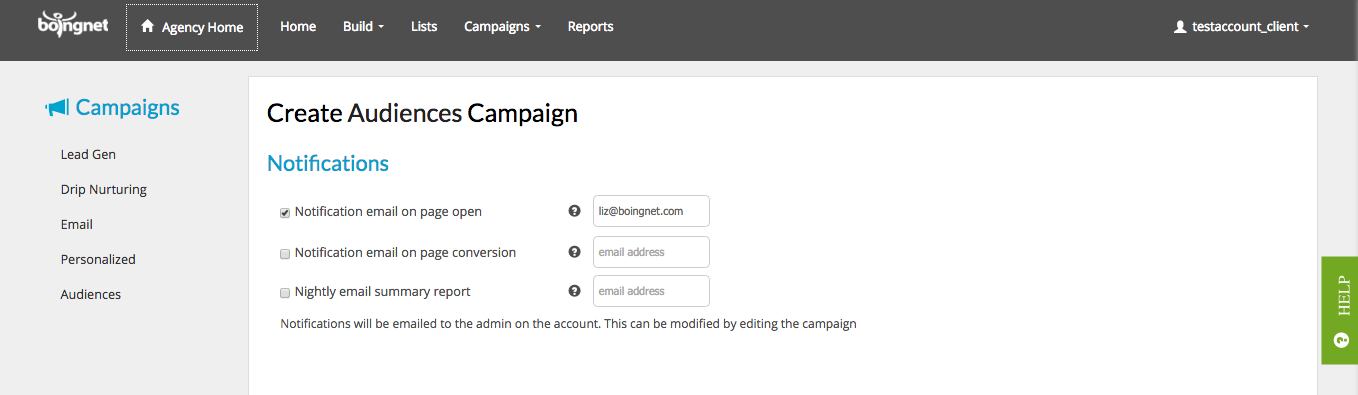
Task: Click the page conversion email address field
Action: click(x=651, y=252)
